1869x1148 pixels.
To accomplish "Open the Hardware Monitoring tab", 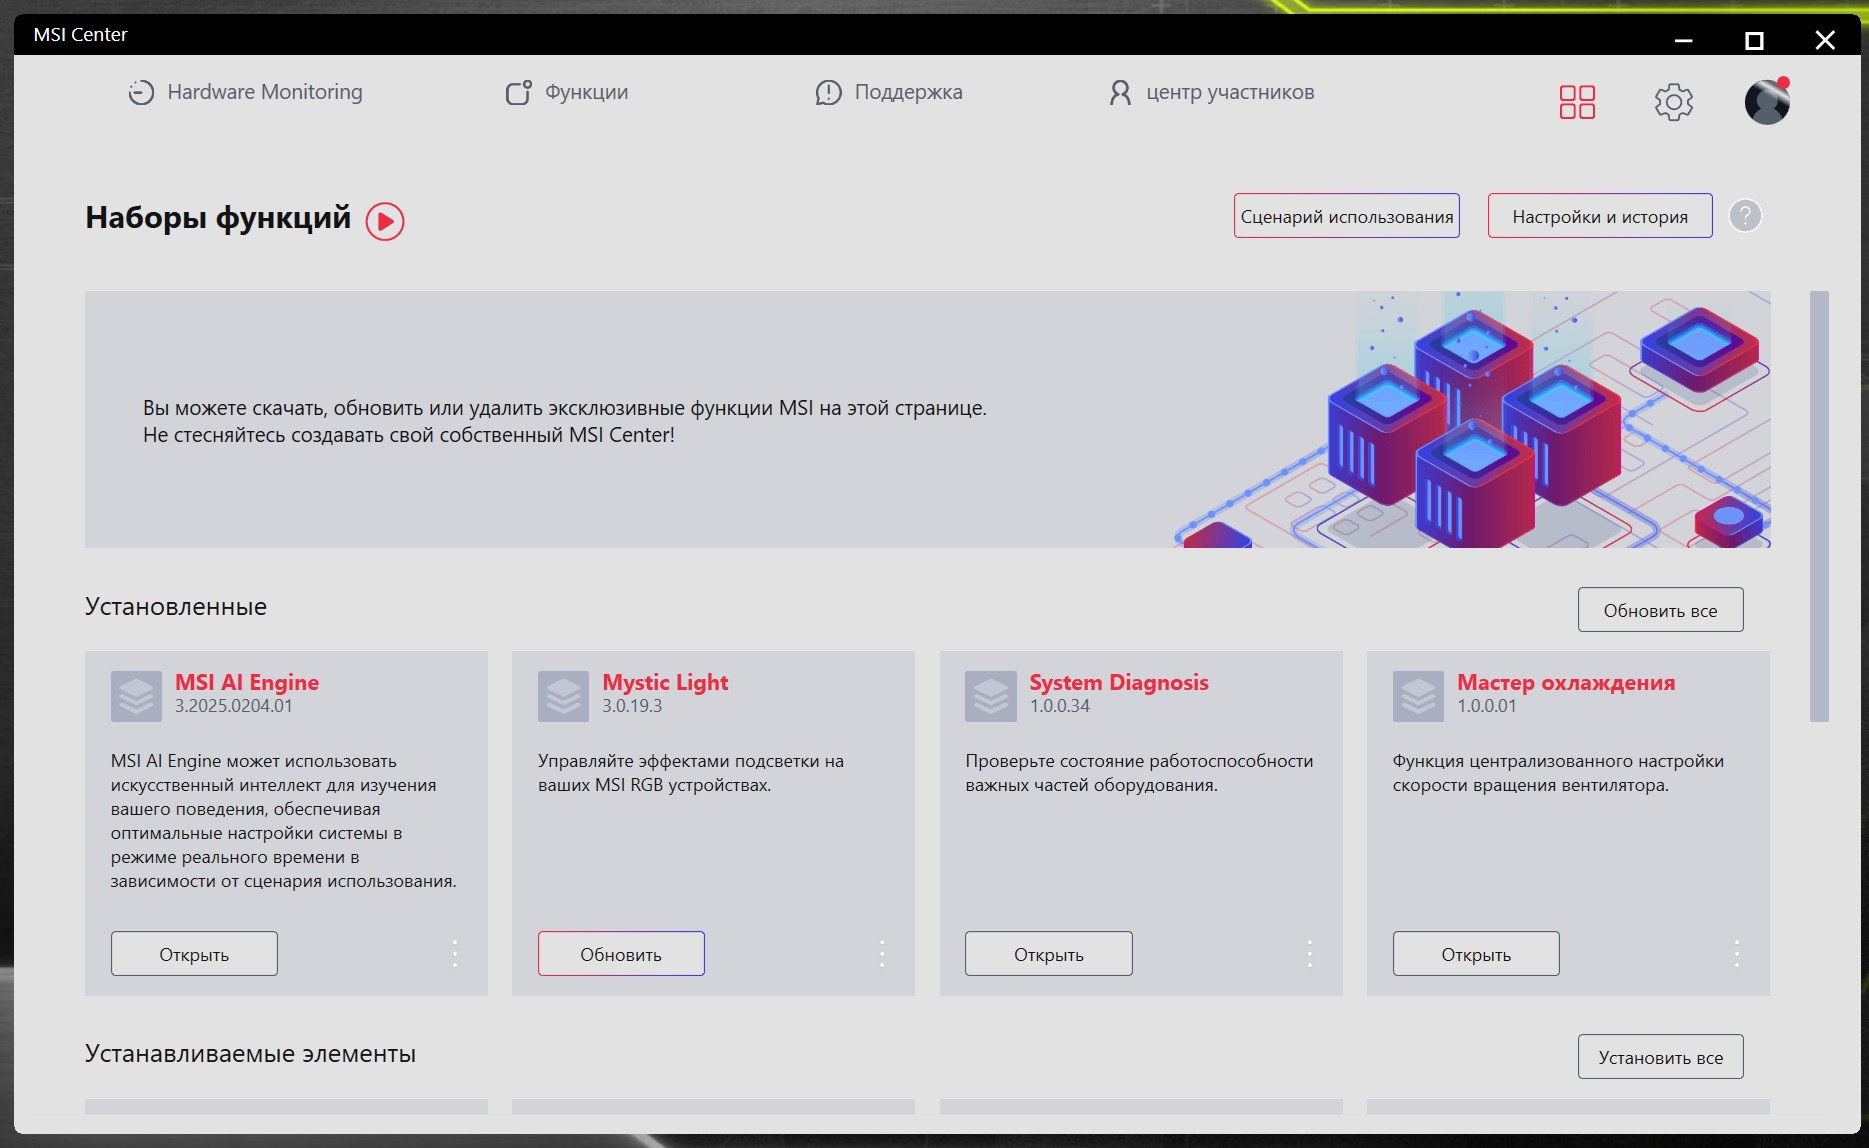I will click(245, 92).
